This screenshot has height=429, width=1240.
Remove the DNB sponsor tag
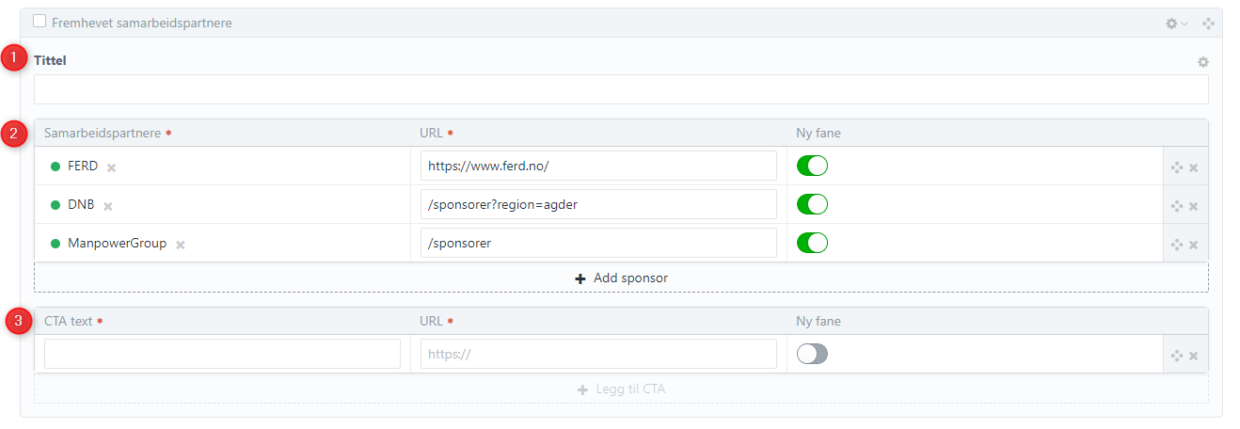[x=108, y=206]
